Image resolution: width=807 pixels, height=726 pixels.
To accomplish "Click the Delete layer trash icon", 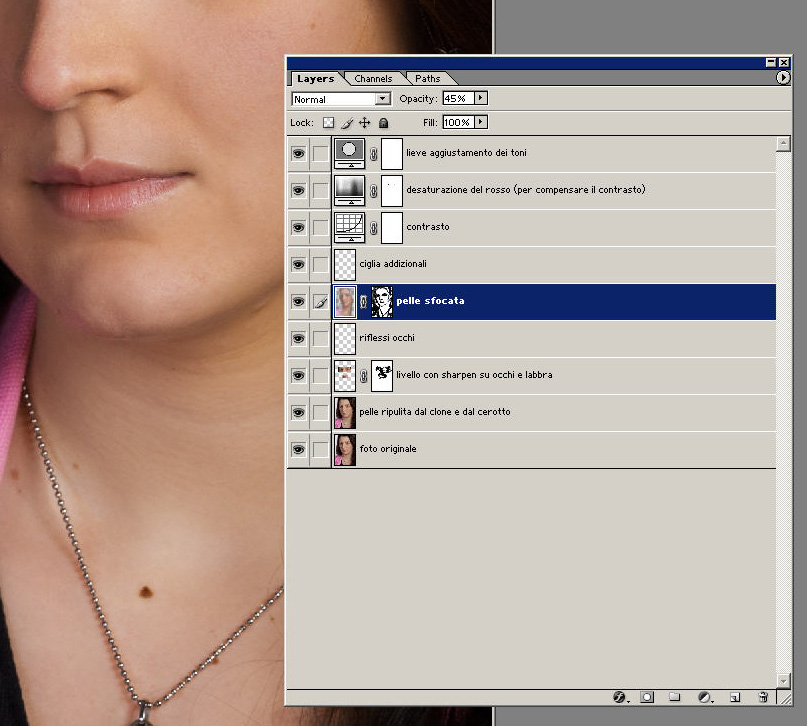I will point(763,696).
